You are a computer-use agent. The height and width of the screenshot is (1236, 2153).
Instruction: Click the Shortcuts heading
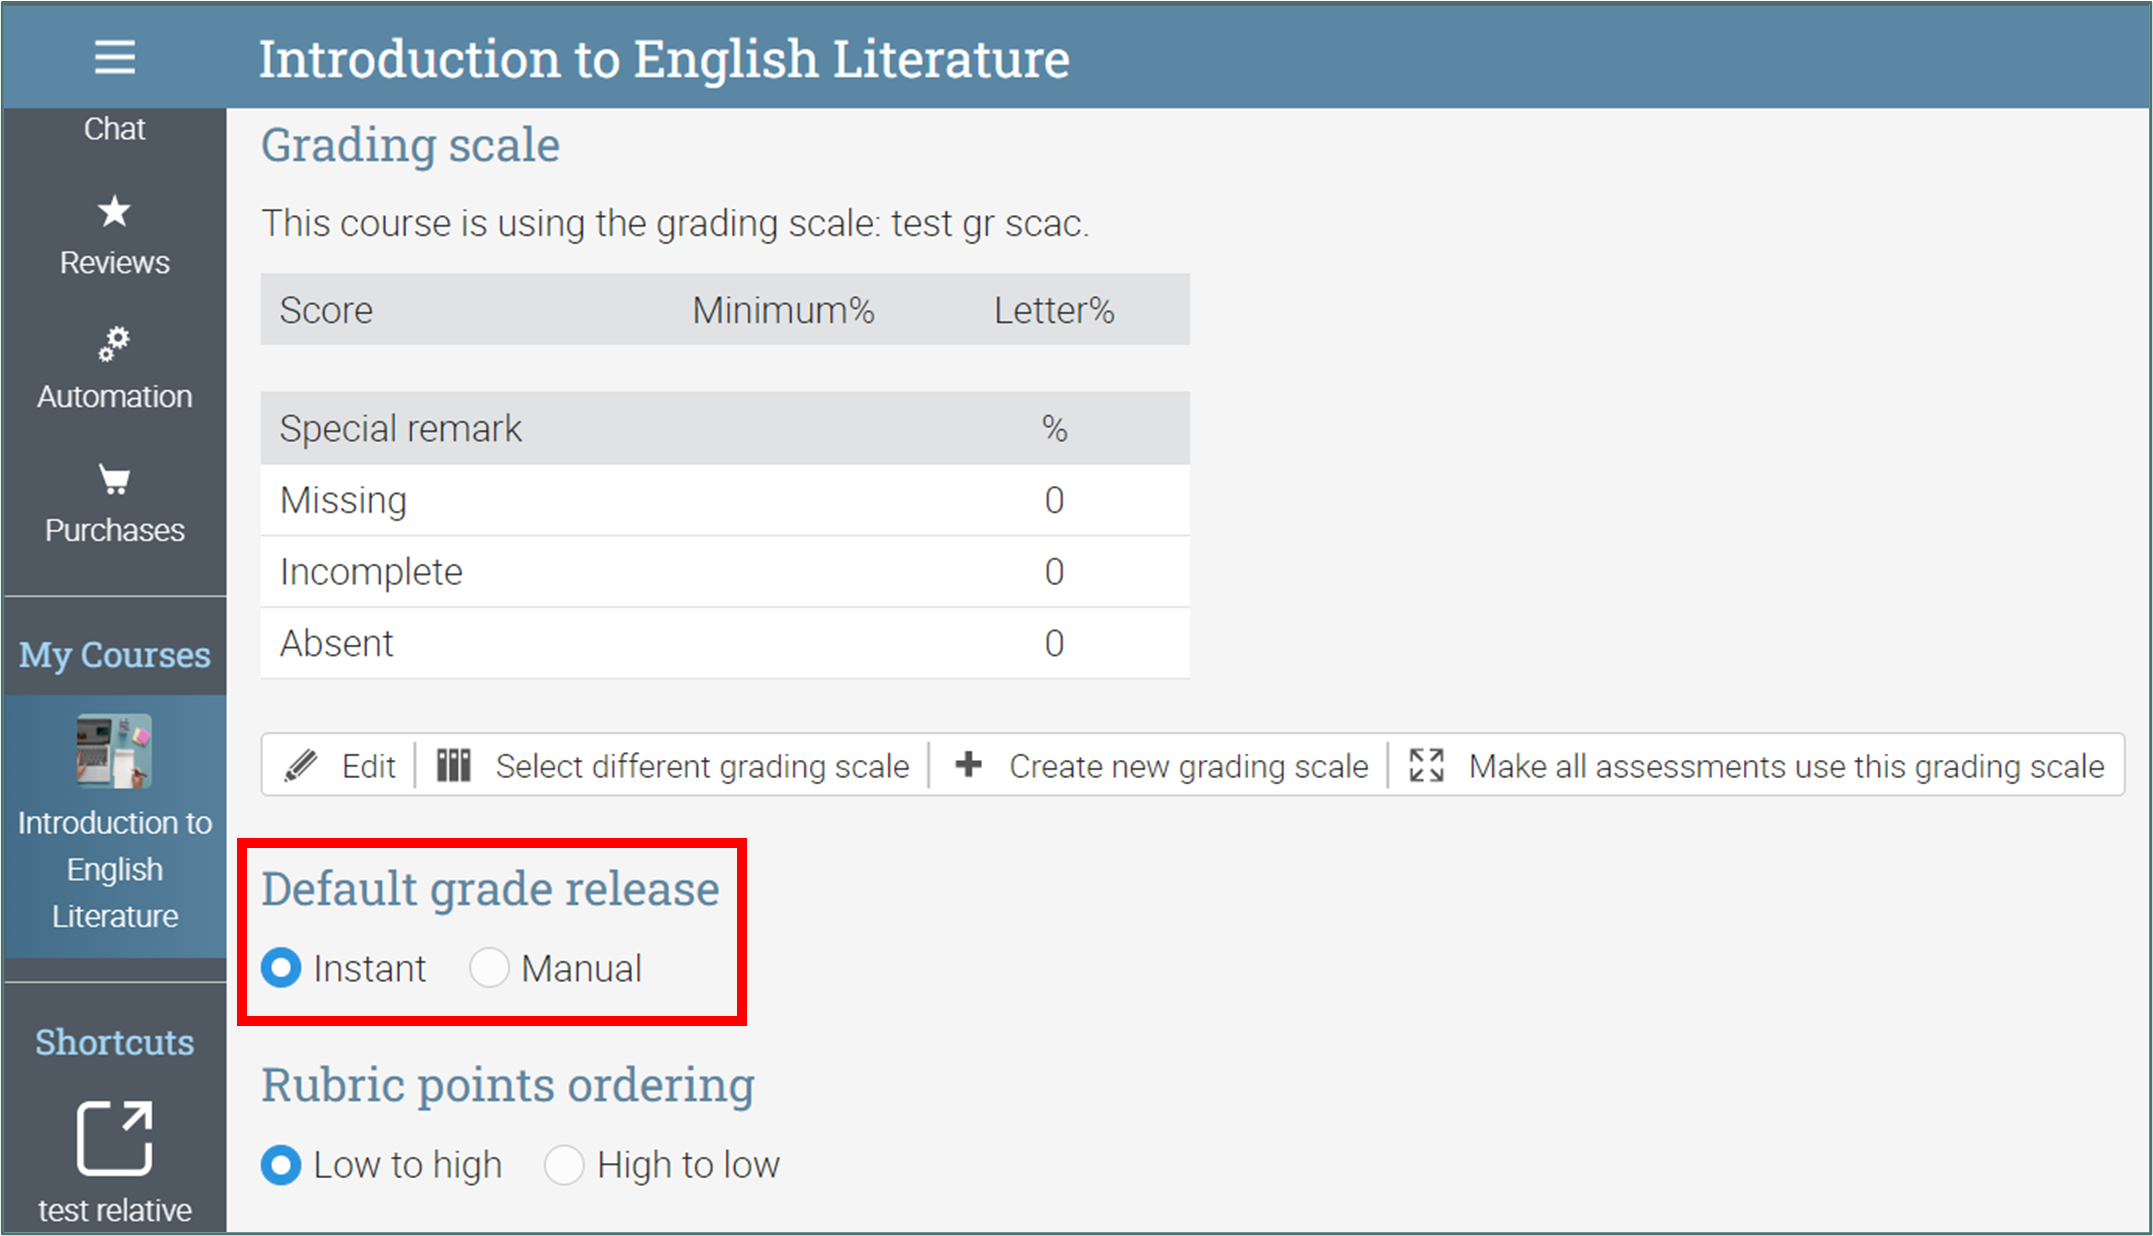(114, 1042)
